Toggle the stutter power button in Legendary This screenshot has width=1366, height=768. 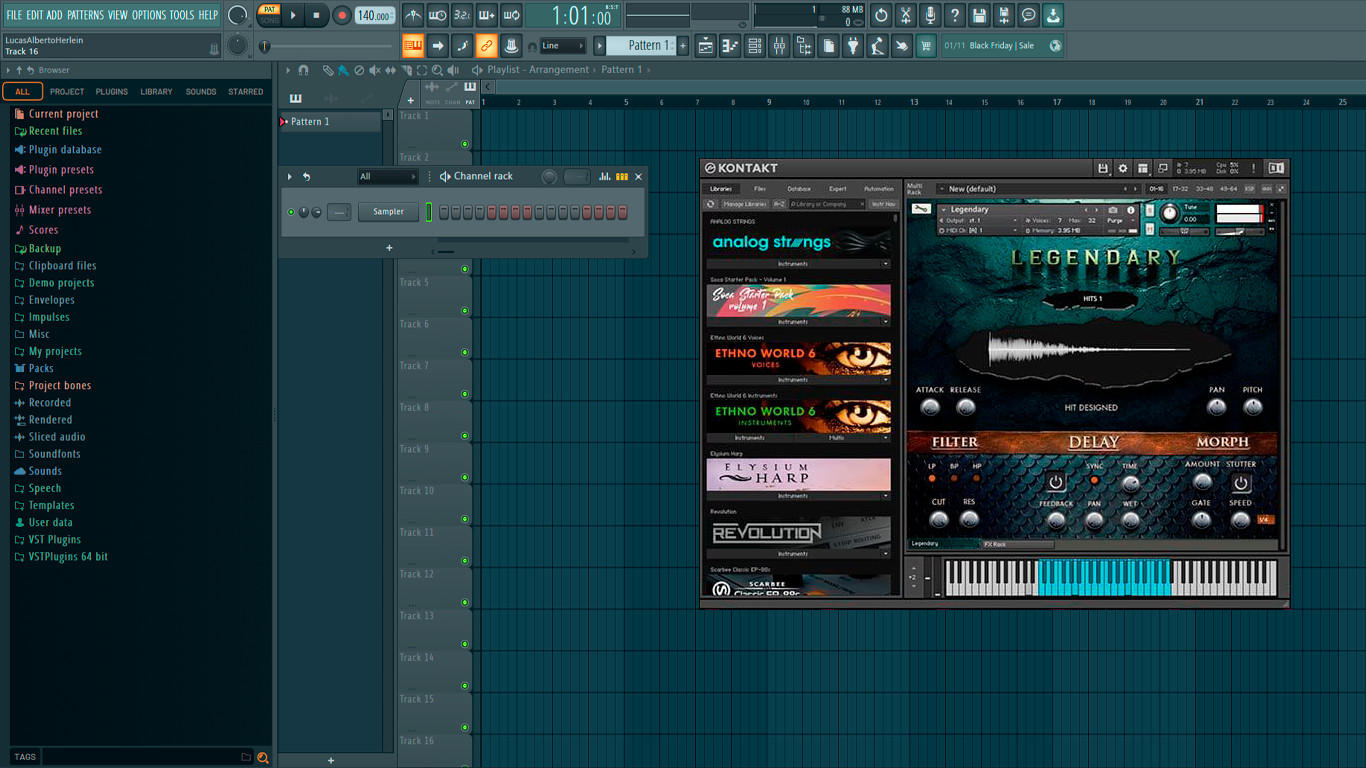(1241, 483)
